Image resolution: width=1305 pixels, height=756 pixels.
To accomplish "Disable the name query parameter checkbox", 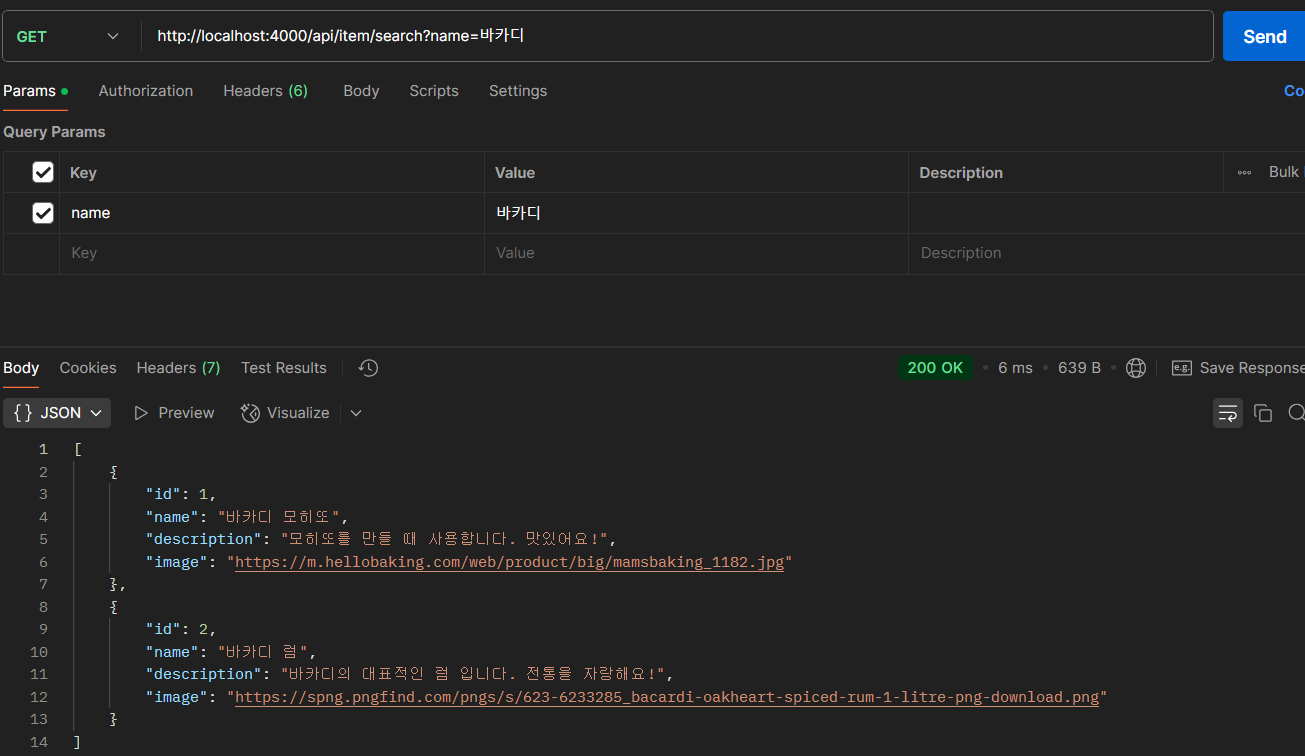I will click(42, 212).
